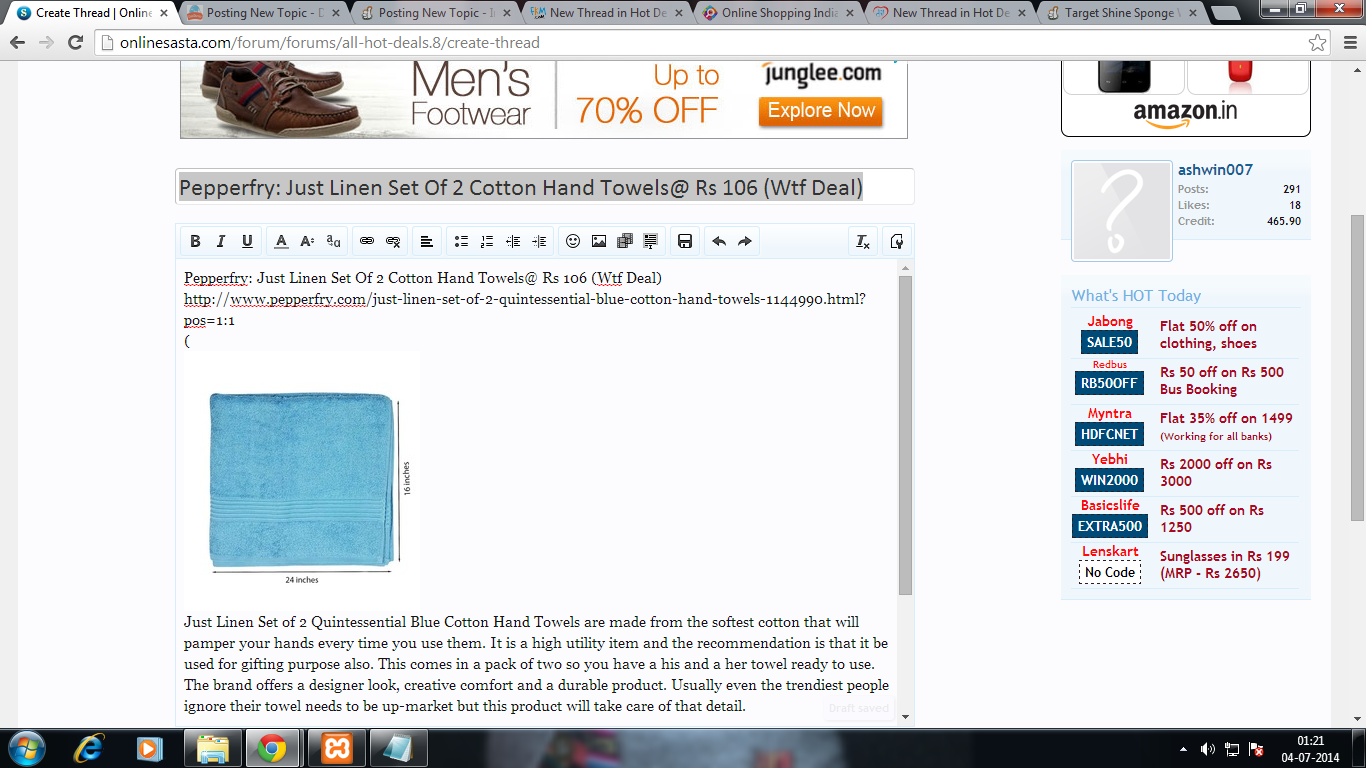This screenshot has width=1366, height=768.
Task: Click the Explore Now button
Action: 821,111
